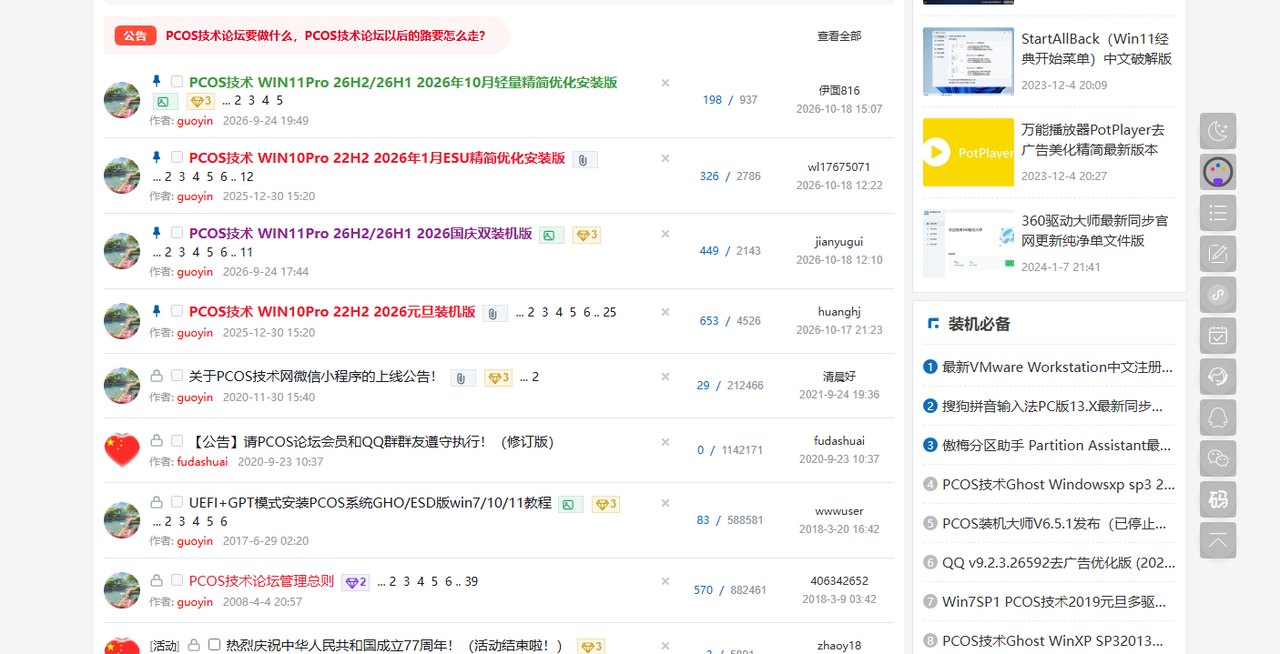Open the mini program link icon in sidebar
Screen dimensions: 1280x654
(1218, 295)
